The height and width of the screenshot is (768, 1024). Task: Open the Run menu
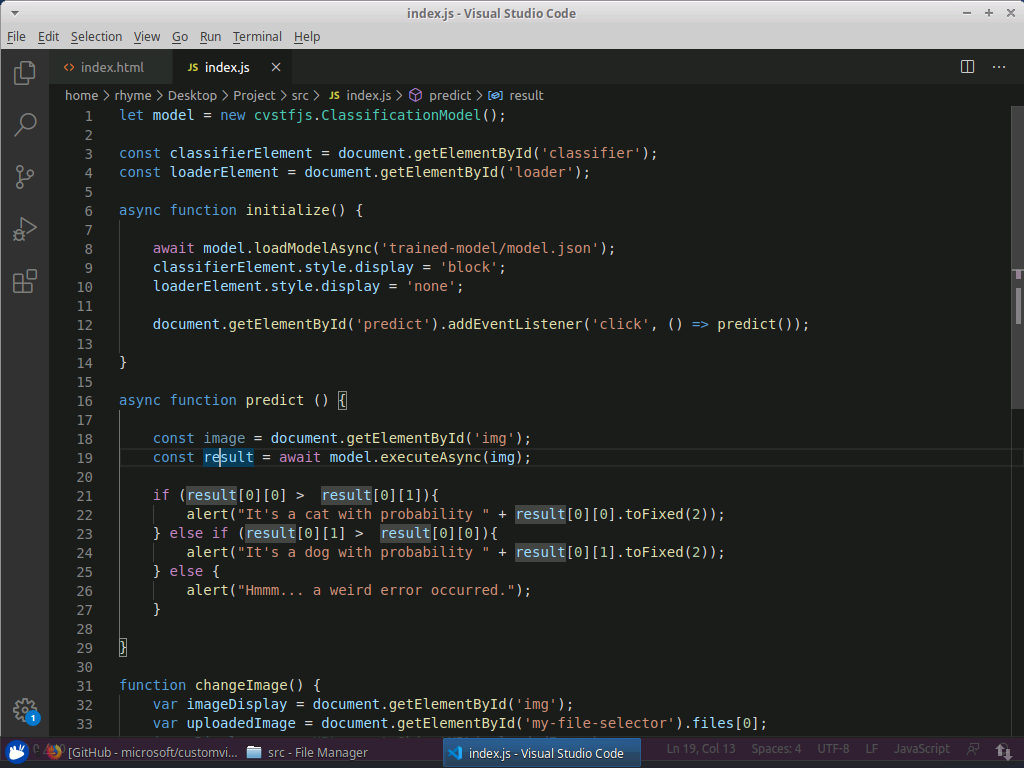tap(210, 37)
